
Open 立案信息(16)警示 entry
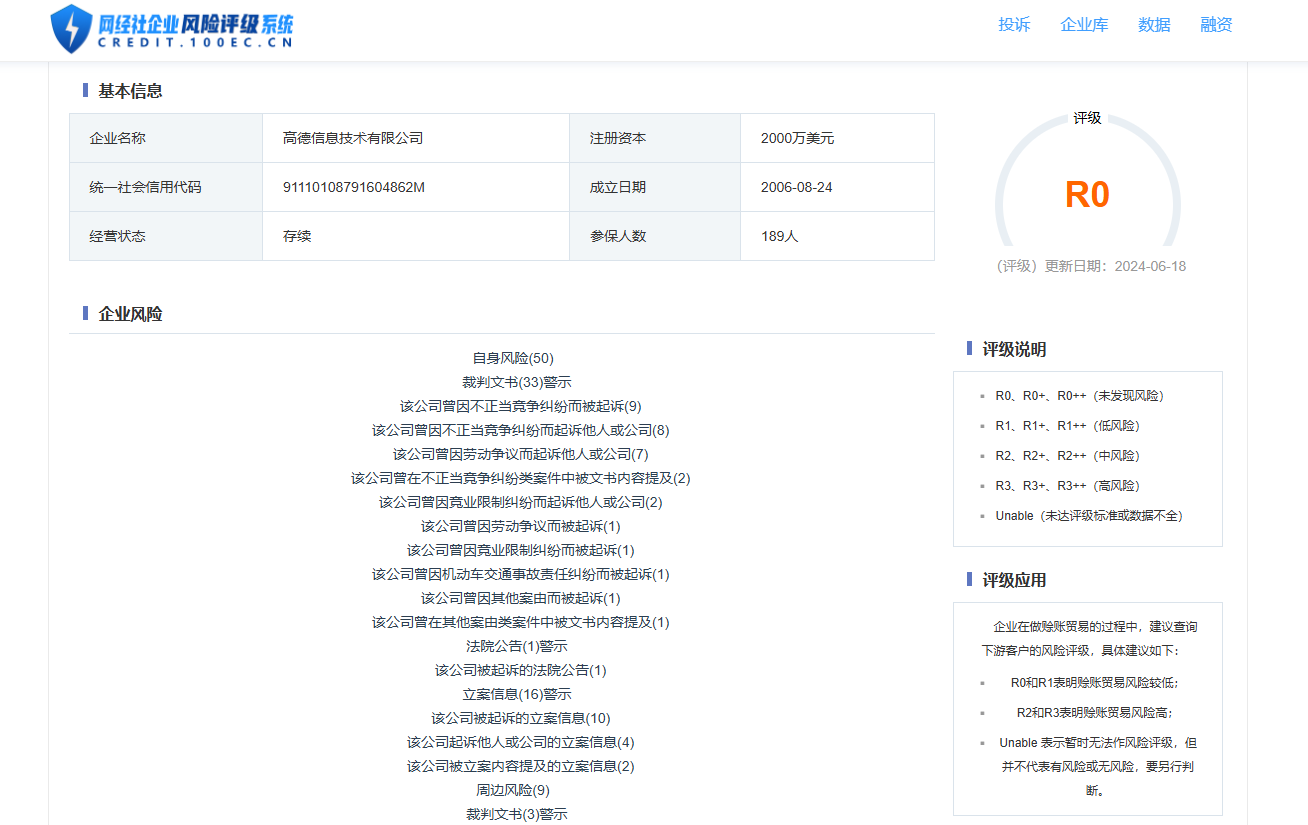pos(517,694)
